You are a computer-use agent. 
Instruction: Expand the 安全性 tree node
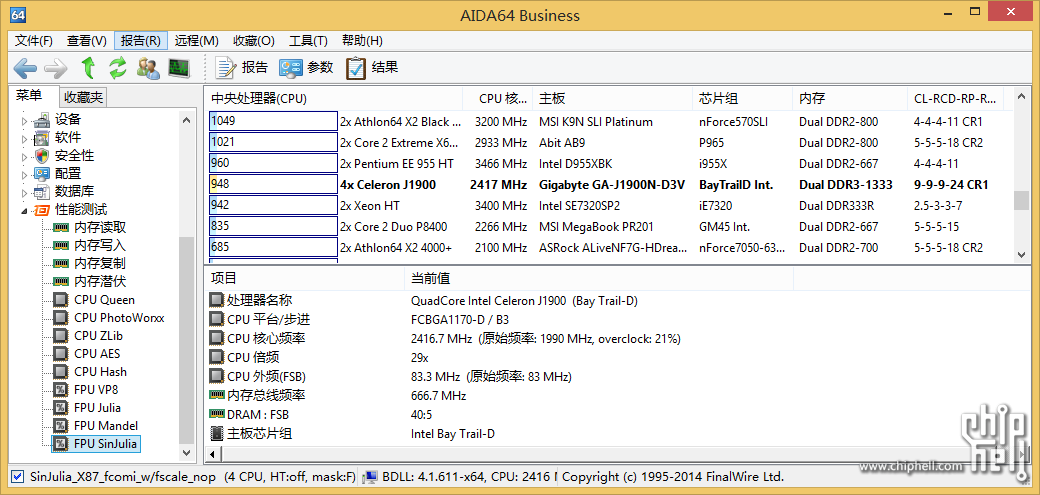pos(25,157)
